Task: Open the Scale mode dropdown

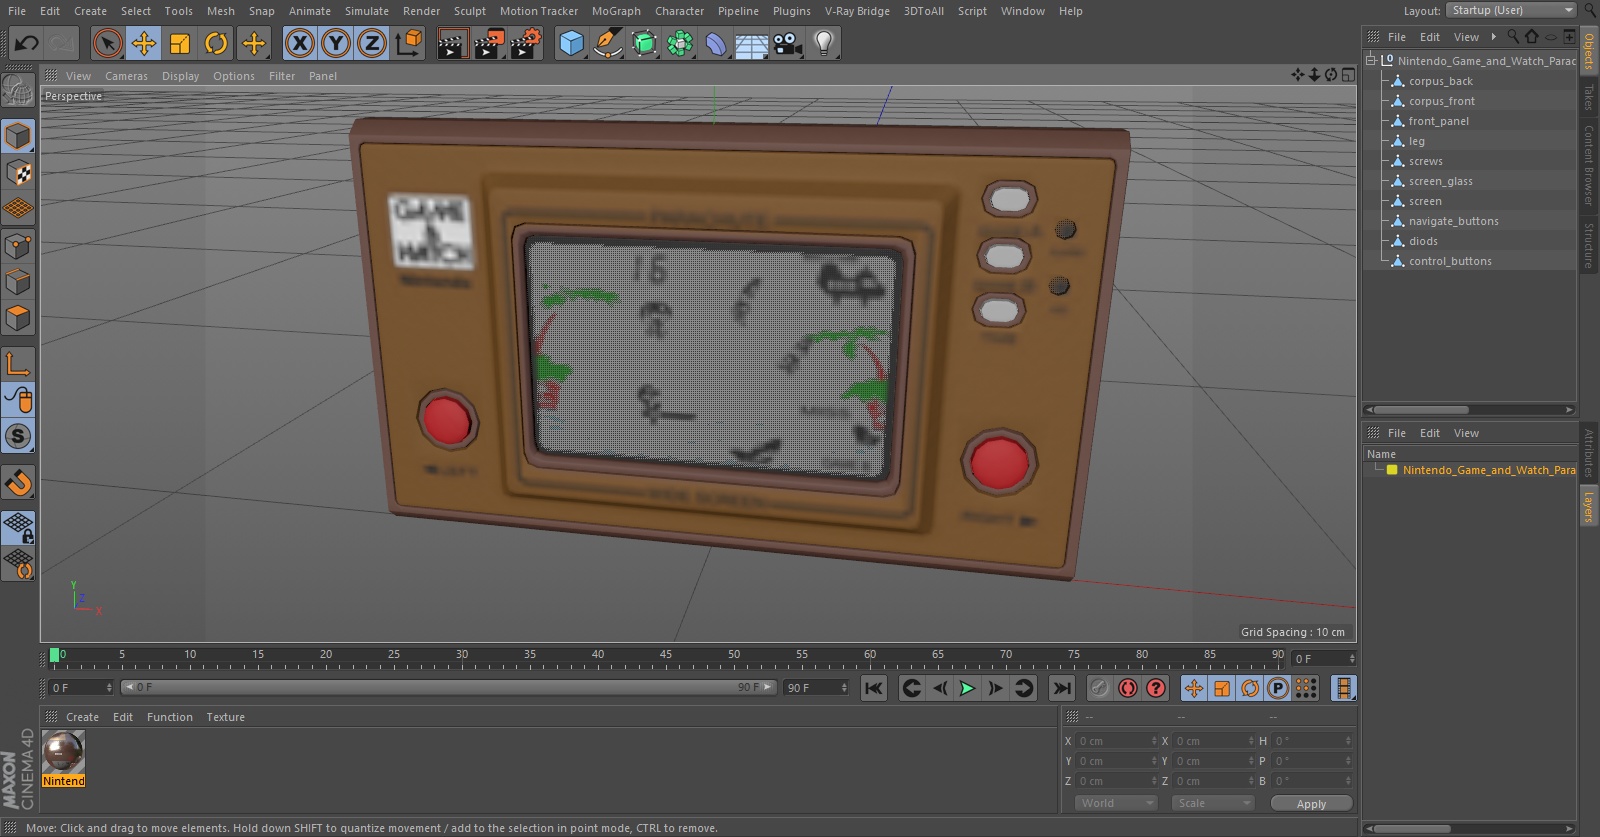Action: (1213, 803)
